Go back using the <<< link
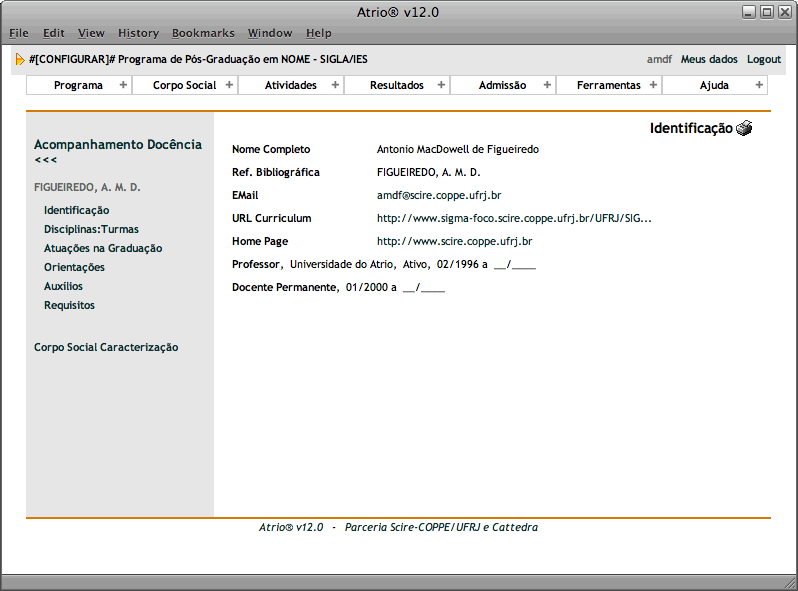The image size is (798, 591). coord(46,160)
